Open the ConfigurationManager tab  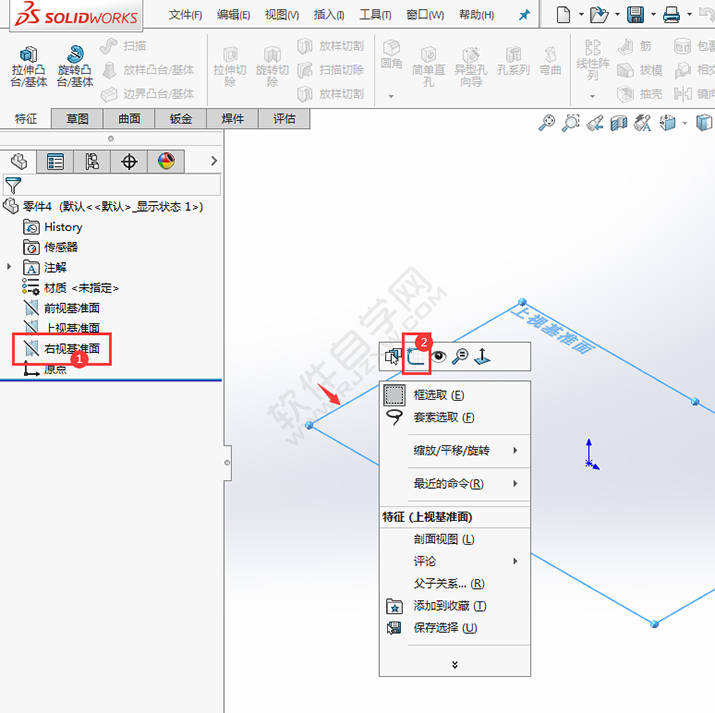(x=92, y=161)
